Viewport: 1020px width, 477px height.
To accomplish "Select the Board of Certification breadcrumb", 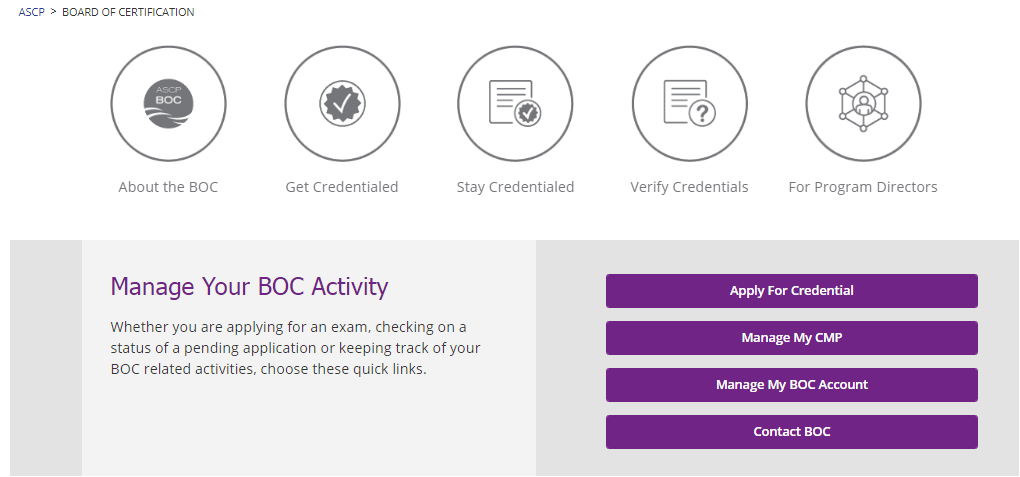I will tap(128, 12).
